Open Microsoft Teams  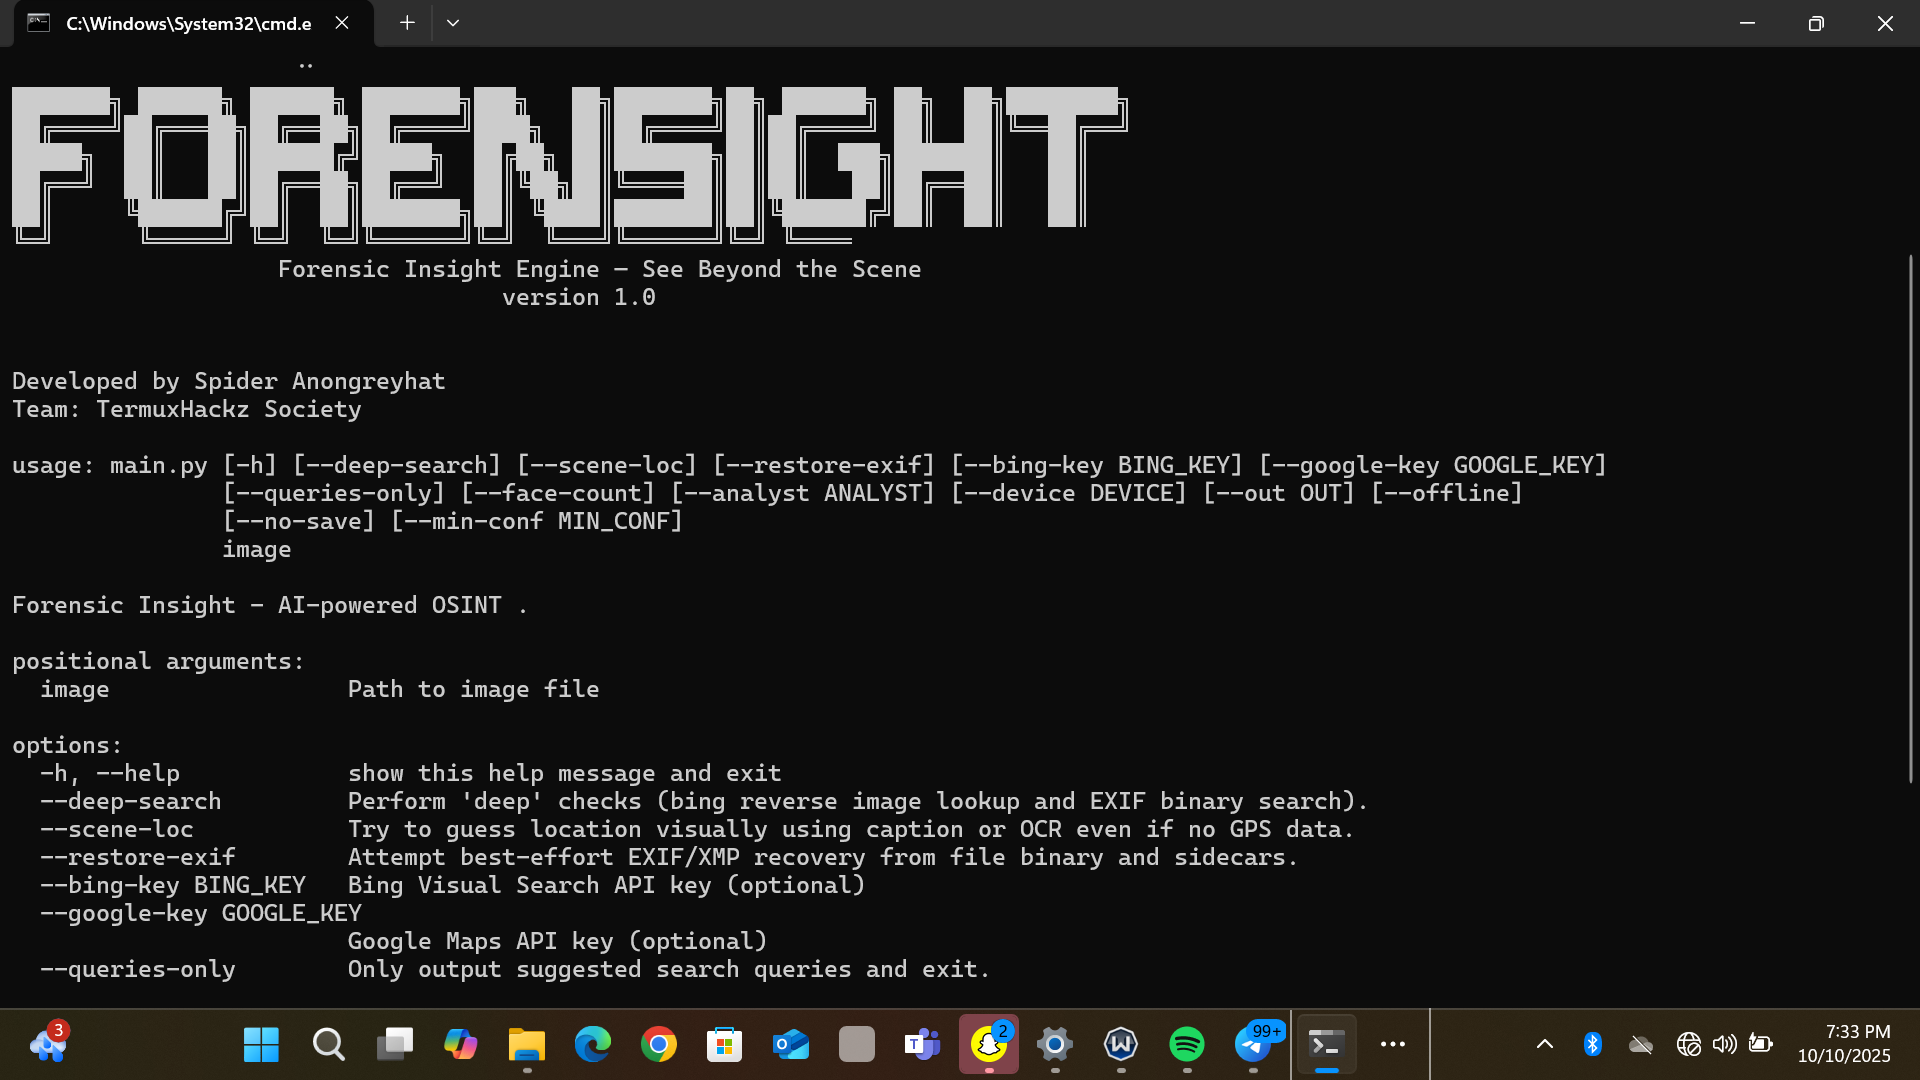922,1044
